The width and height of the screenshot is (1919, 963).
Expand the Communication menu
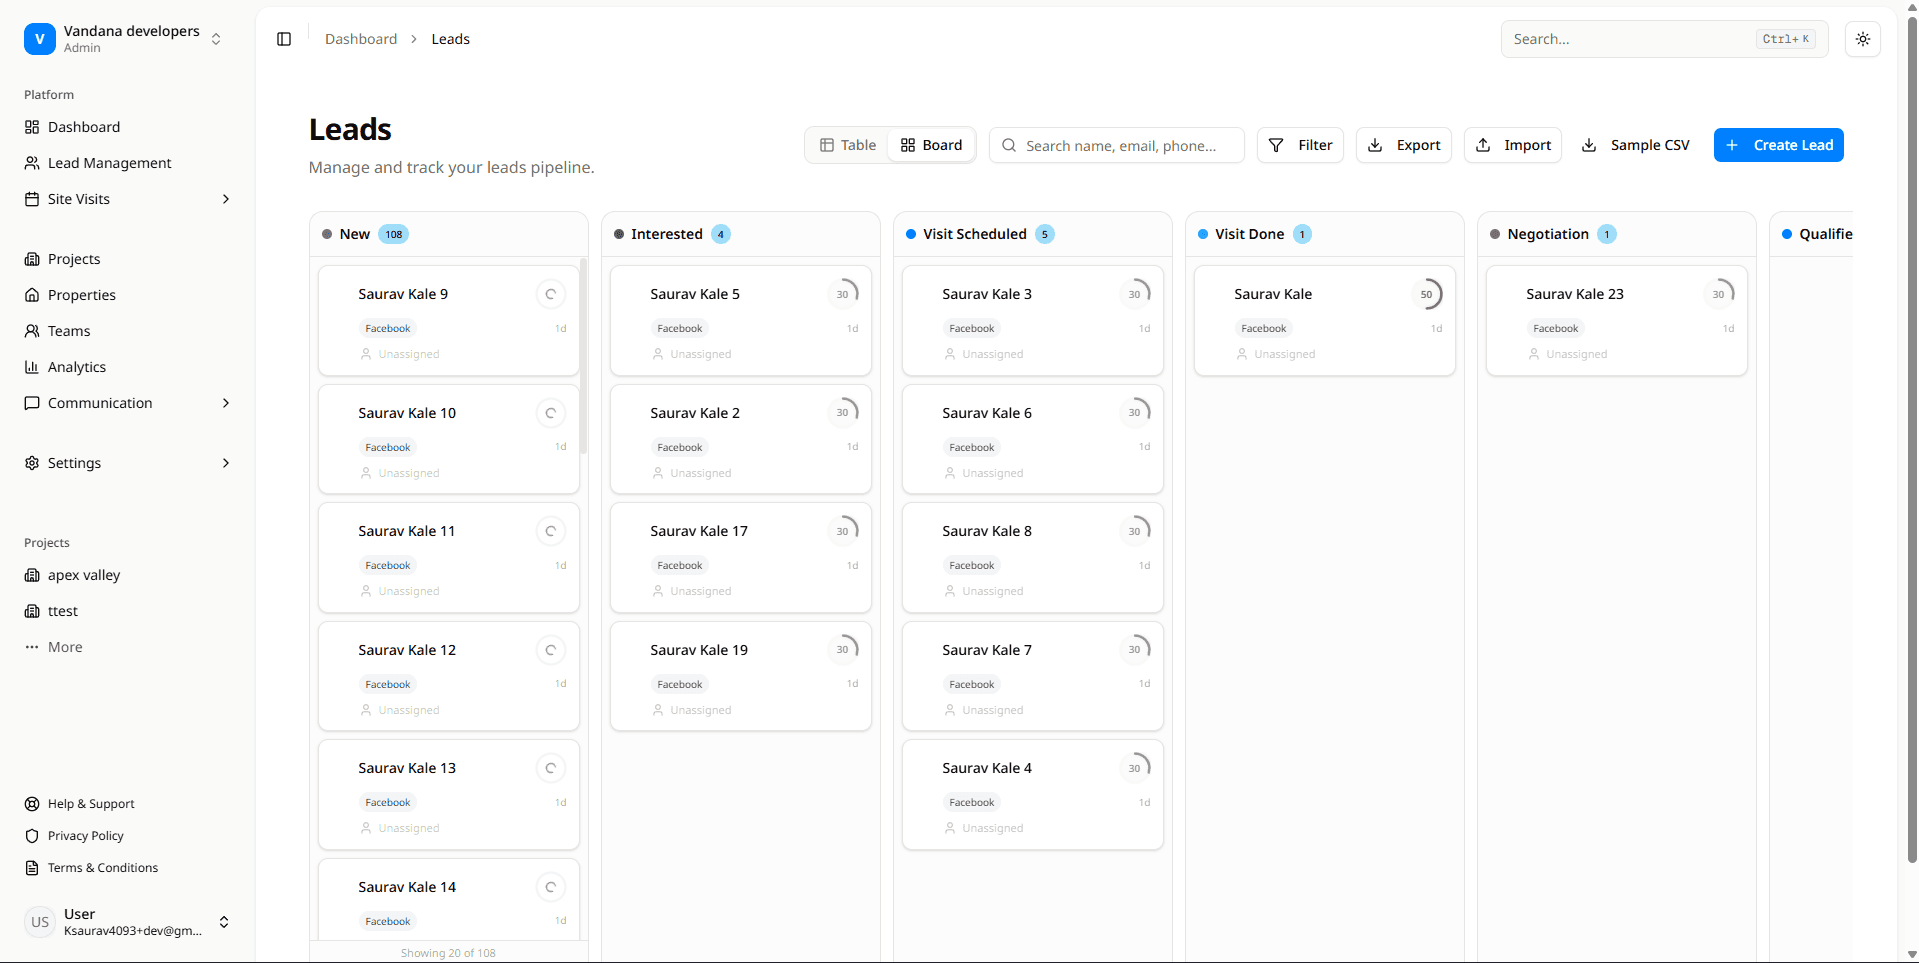(x=226, y=403)
